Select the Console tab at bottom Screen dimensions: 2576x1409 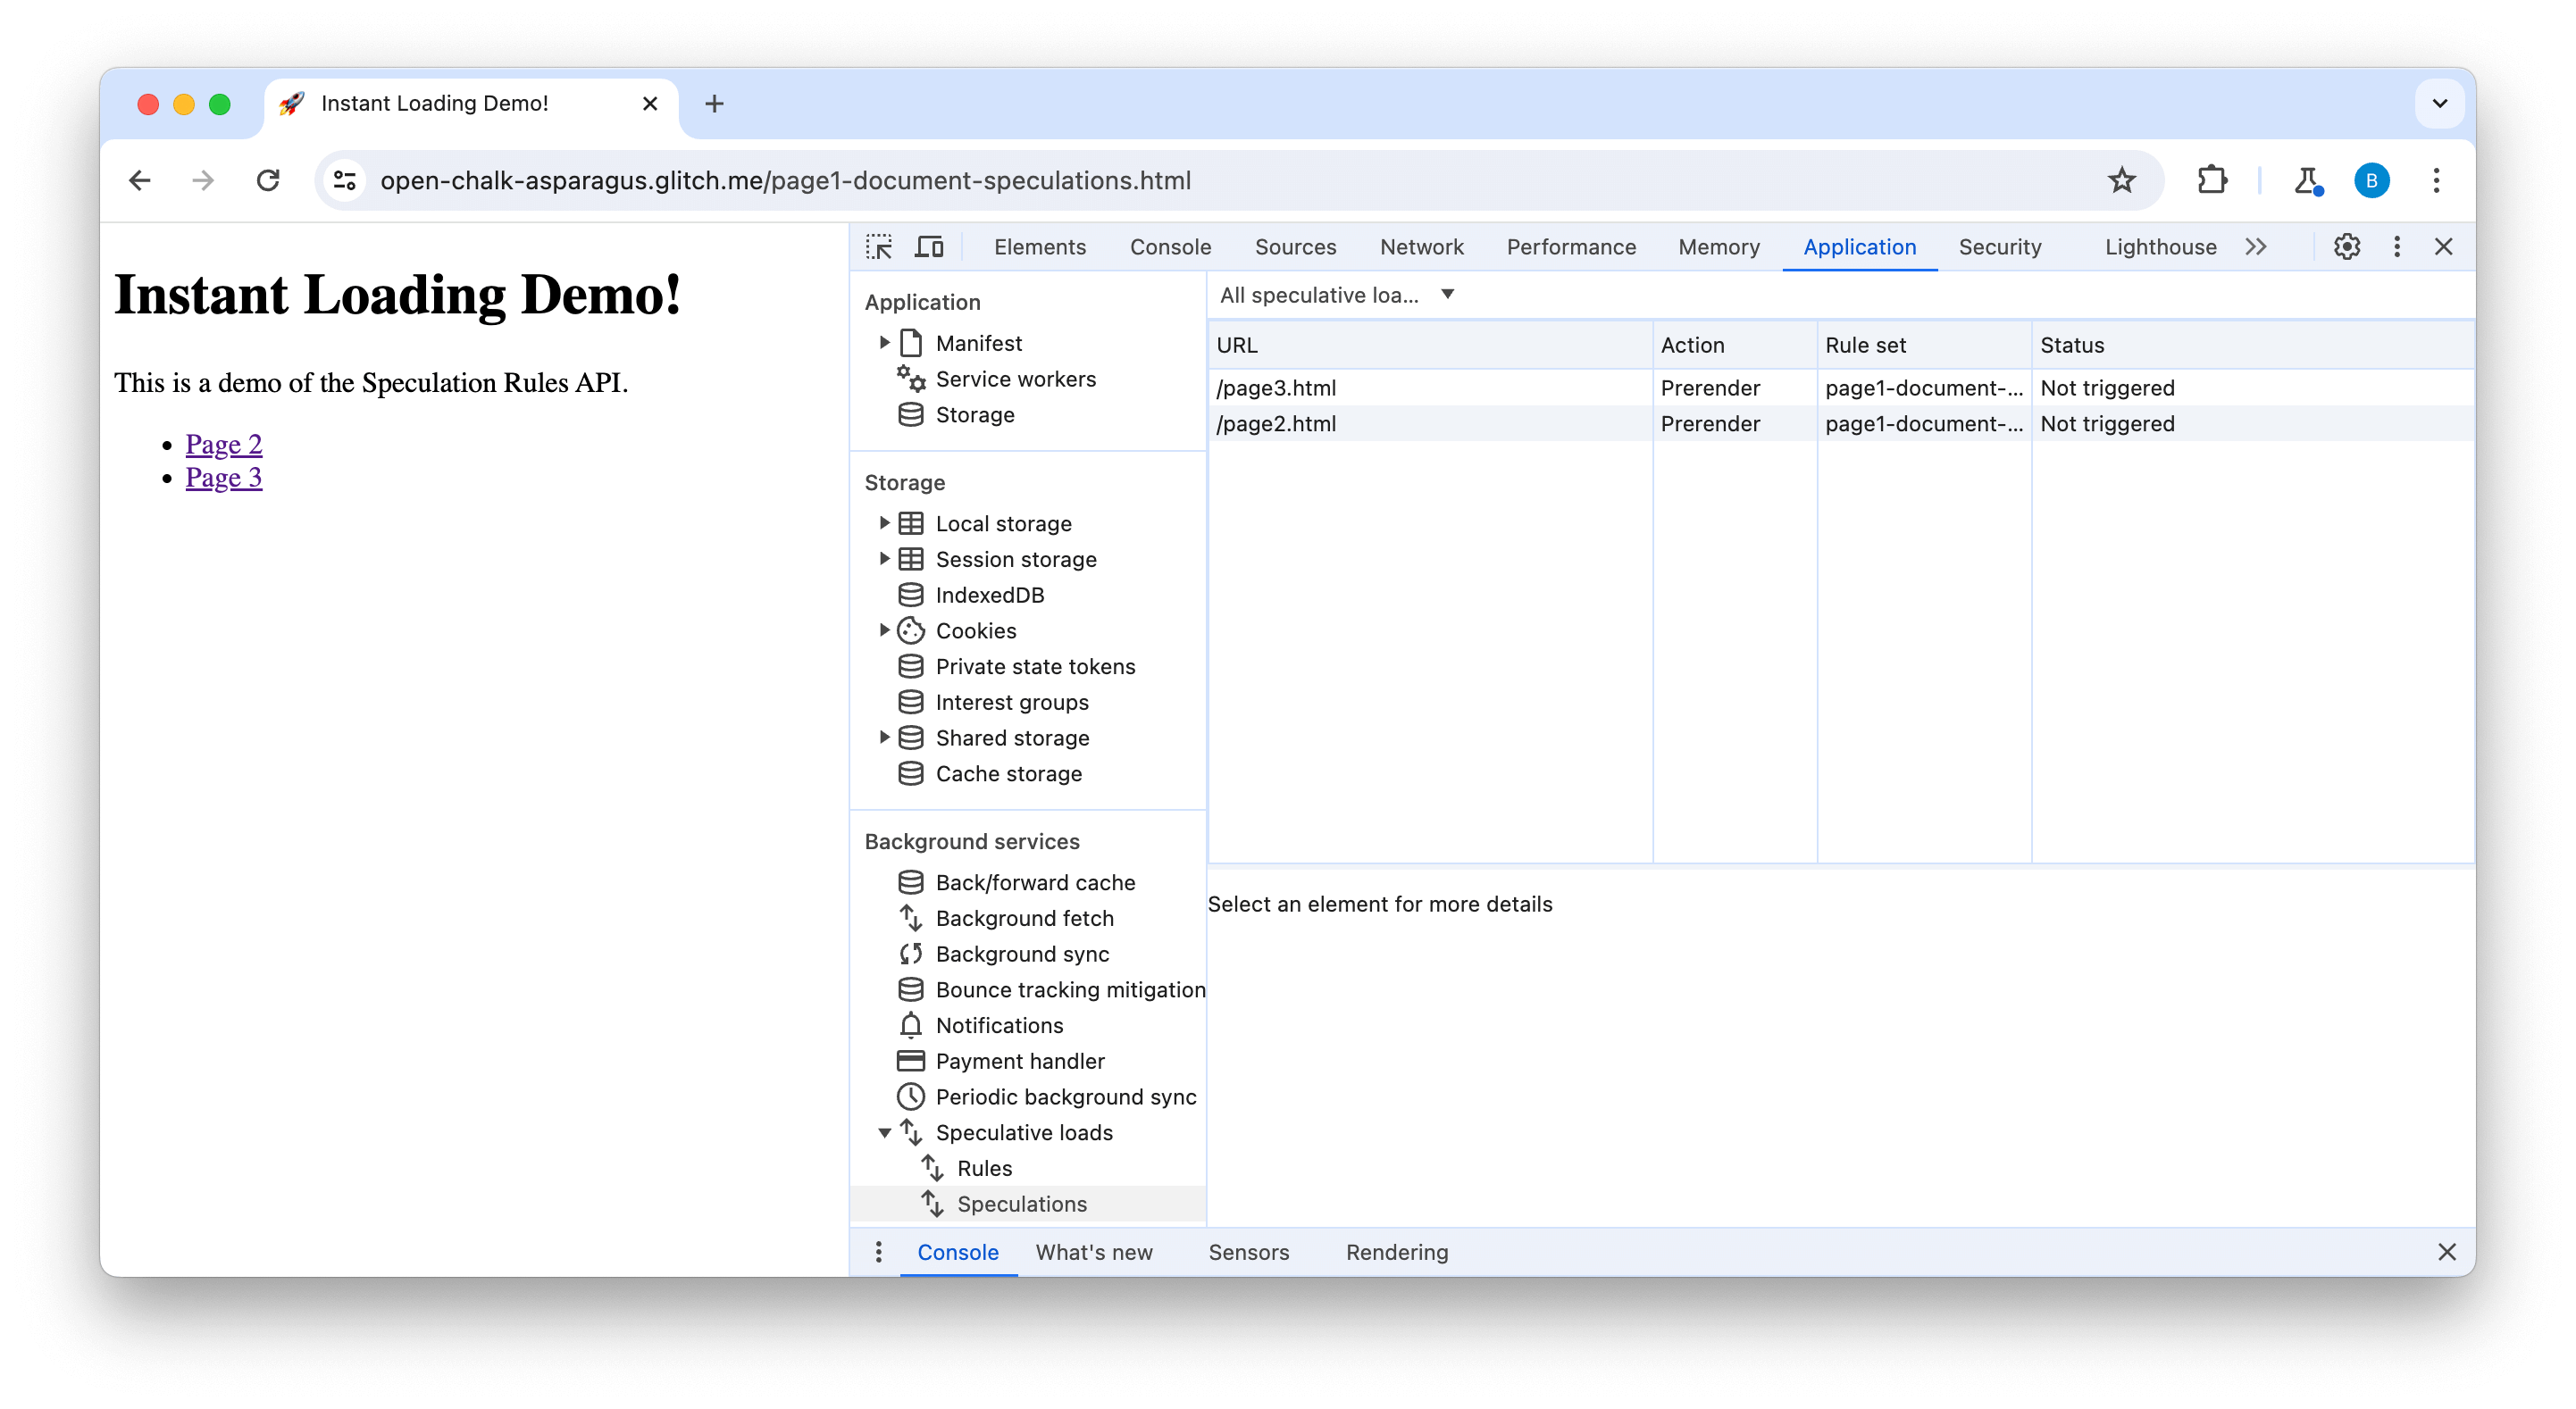point(958,1251)
